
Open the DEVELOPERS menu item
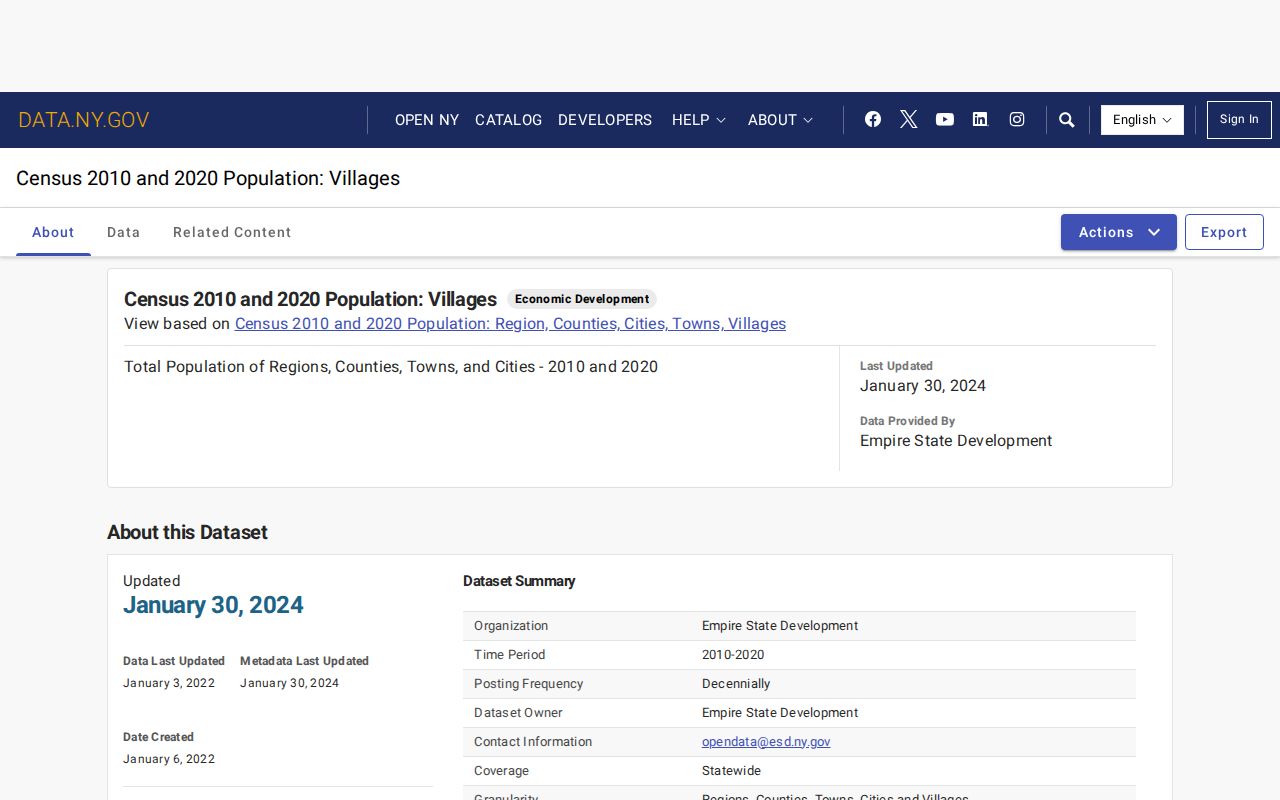[x=605, y=120]
